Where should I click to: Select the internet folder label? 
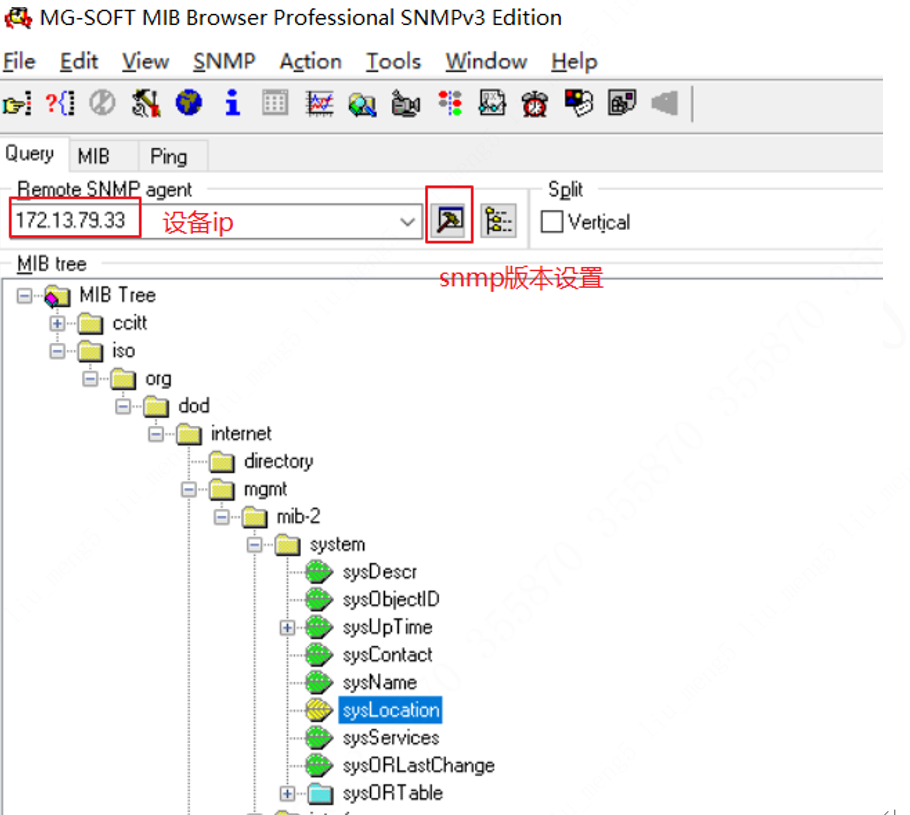click(x=241, y=434)
